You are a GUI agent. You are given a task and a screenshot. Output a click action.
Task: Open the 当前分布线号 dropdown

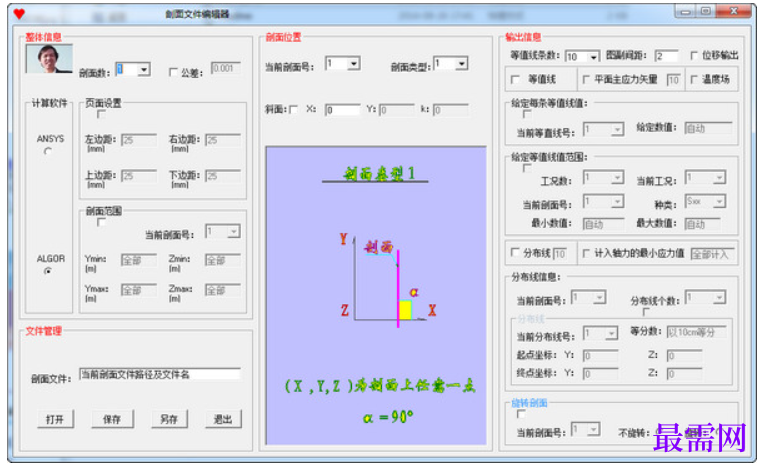[x=612, y=333]
